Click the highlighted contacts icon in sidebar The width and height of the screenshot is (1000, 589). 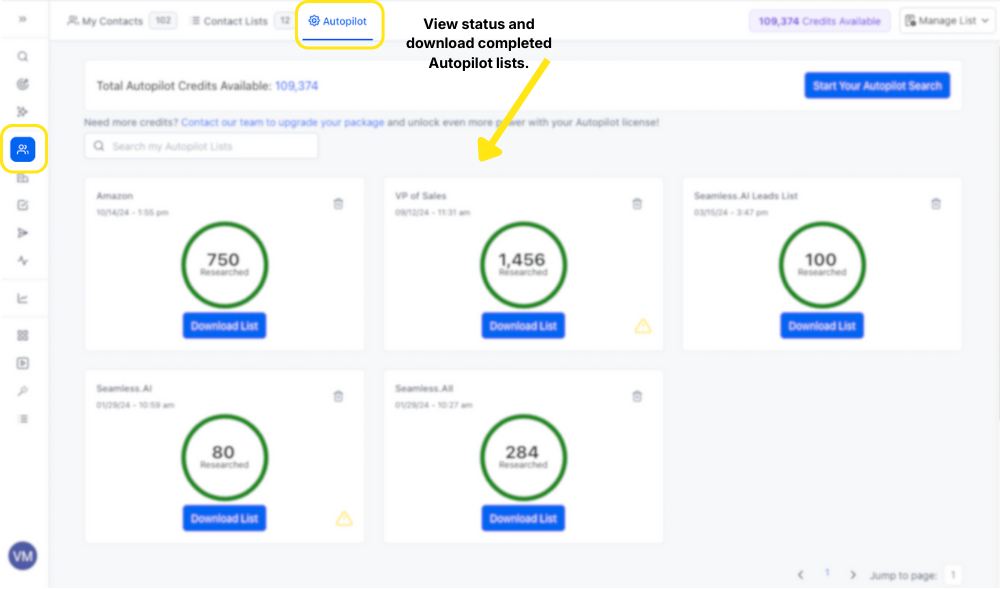(22, 150)
